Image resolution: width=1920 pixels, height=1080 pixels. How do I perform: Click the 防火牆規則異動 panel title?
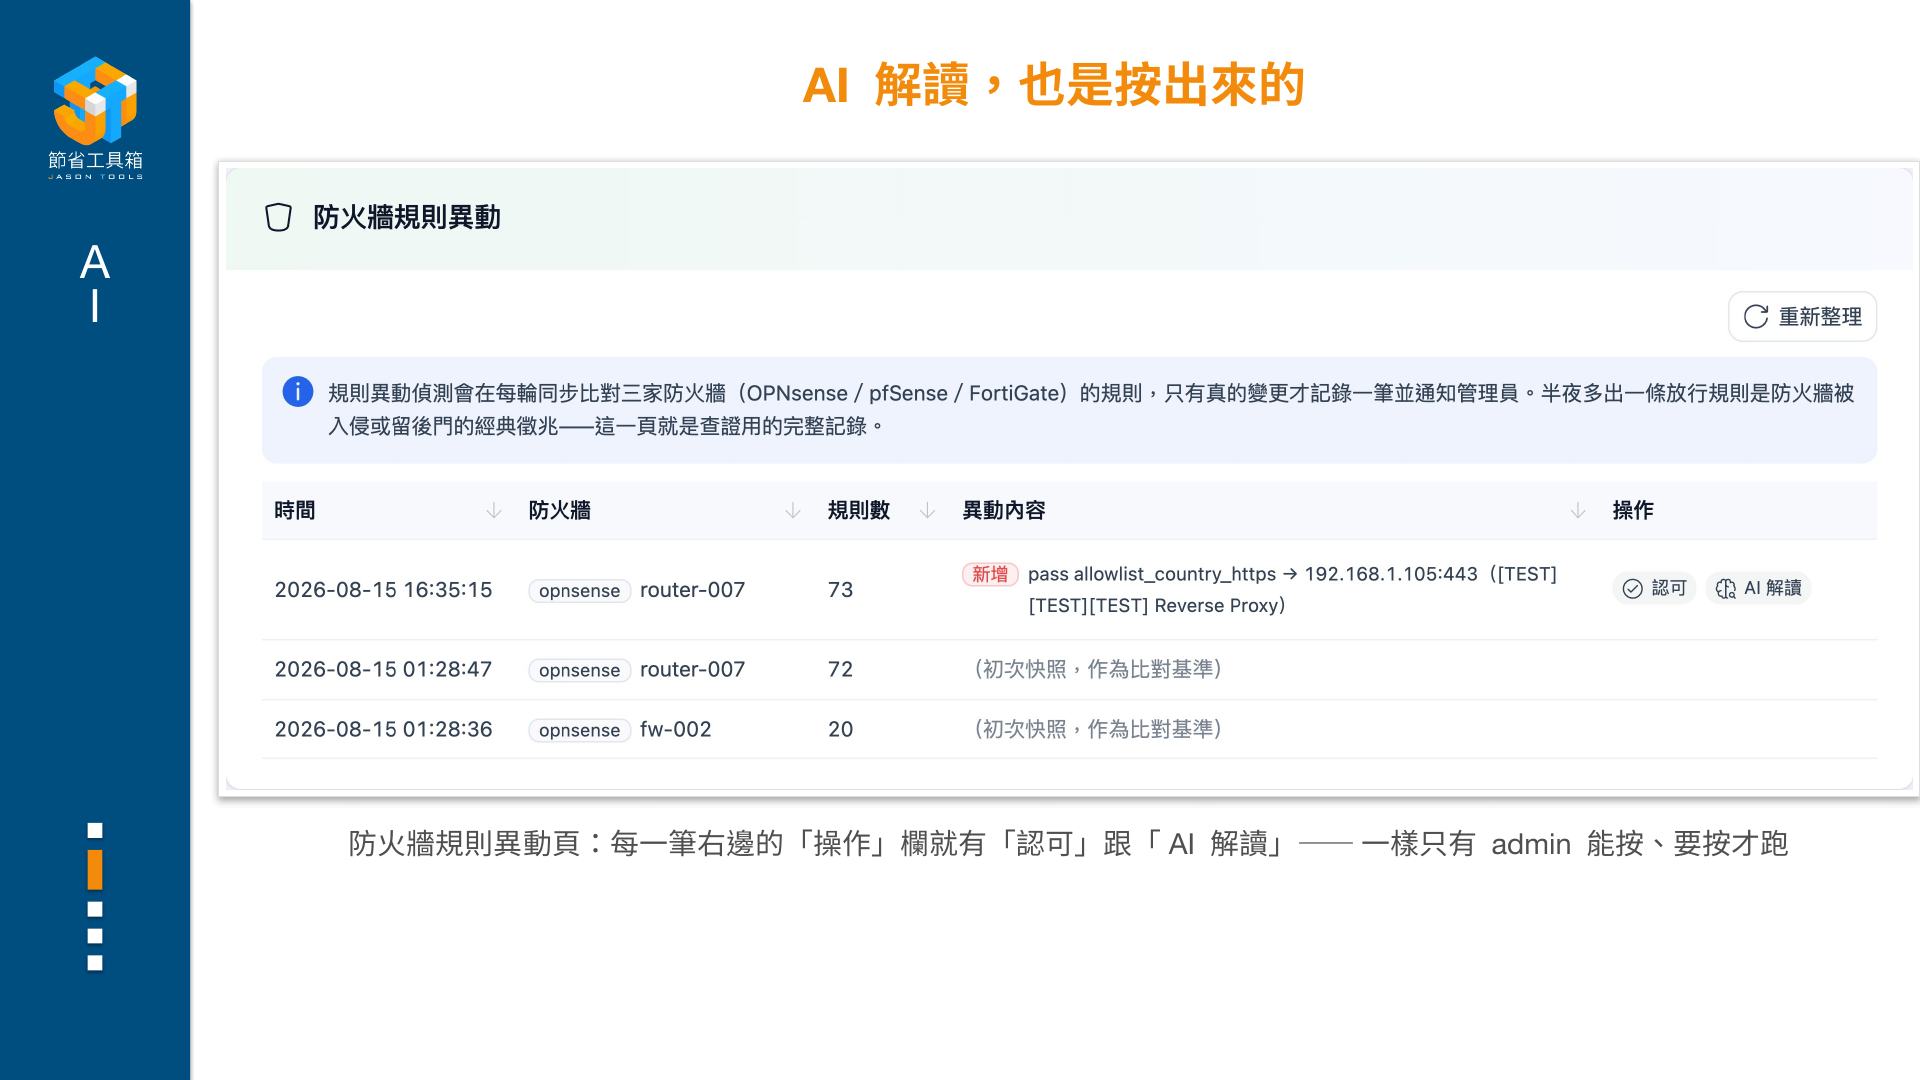tap(407, 218)
